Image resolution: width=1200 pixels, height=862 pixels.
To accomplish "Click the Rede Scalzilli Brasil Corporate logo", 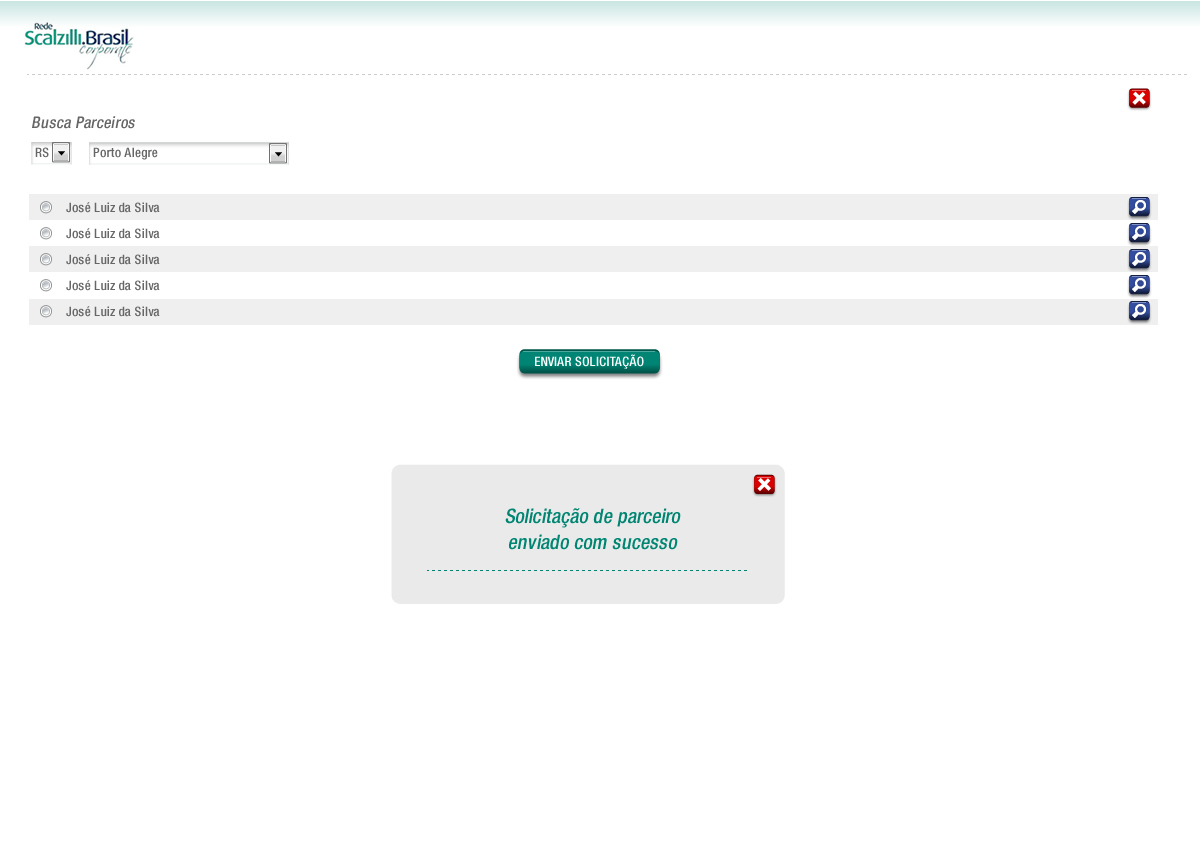I will 79,45.
